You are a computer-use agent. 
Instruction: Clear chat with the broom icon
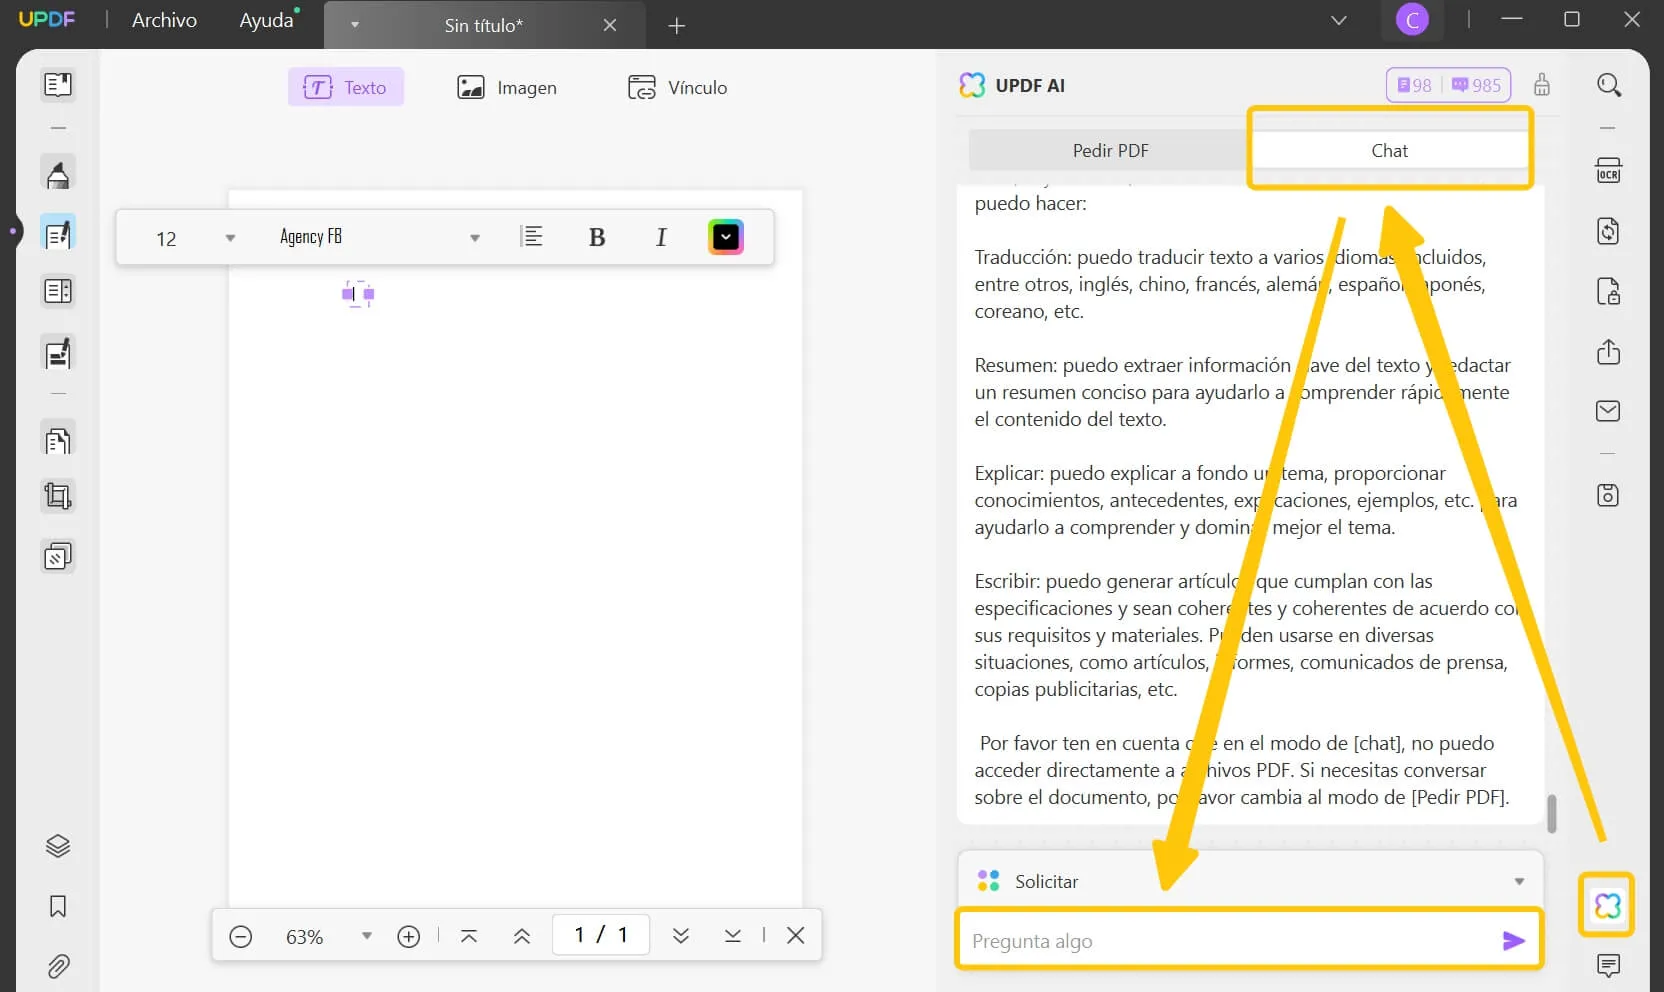pos(1542,85)
